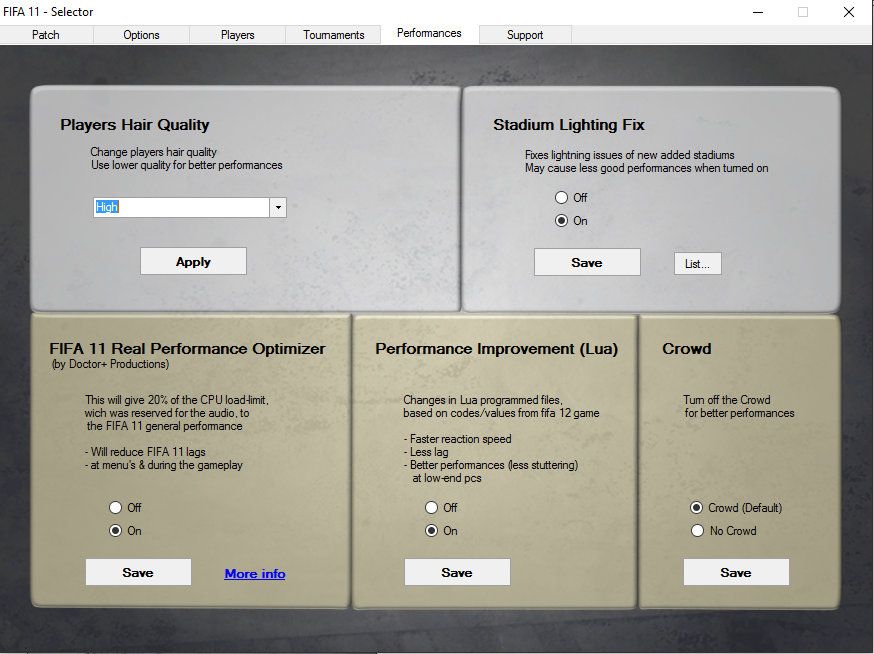Screen dimensions: 874x654
Task: Expand the hair quality dropdown arrow
Action: (x=279, y=208)
